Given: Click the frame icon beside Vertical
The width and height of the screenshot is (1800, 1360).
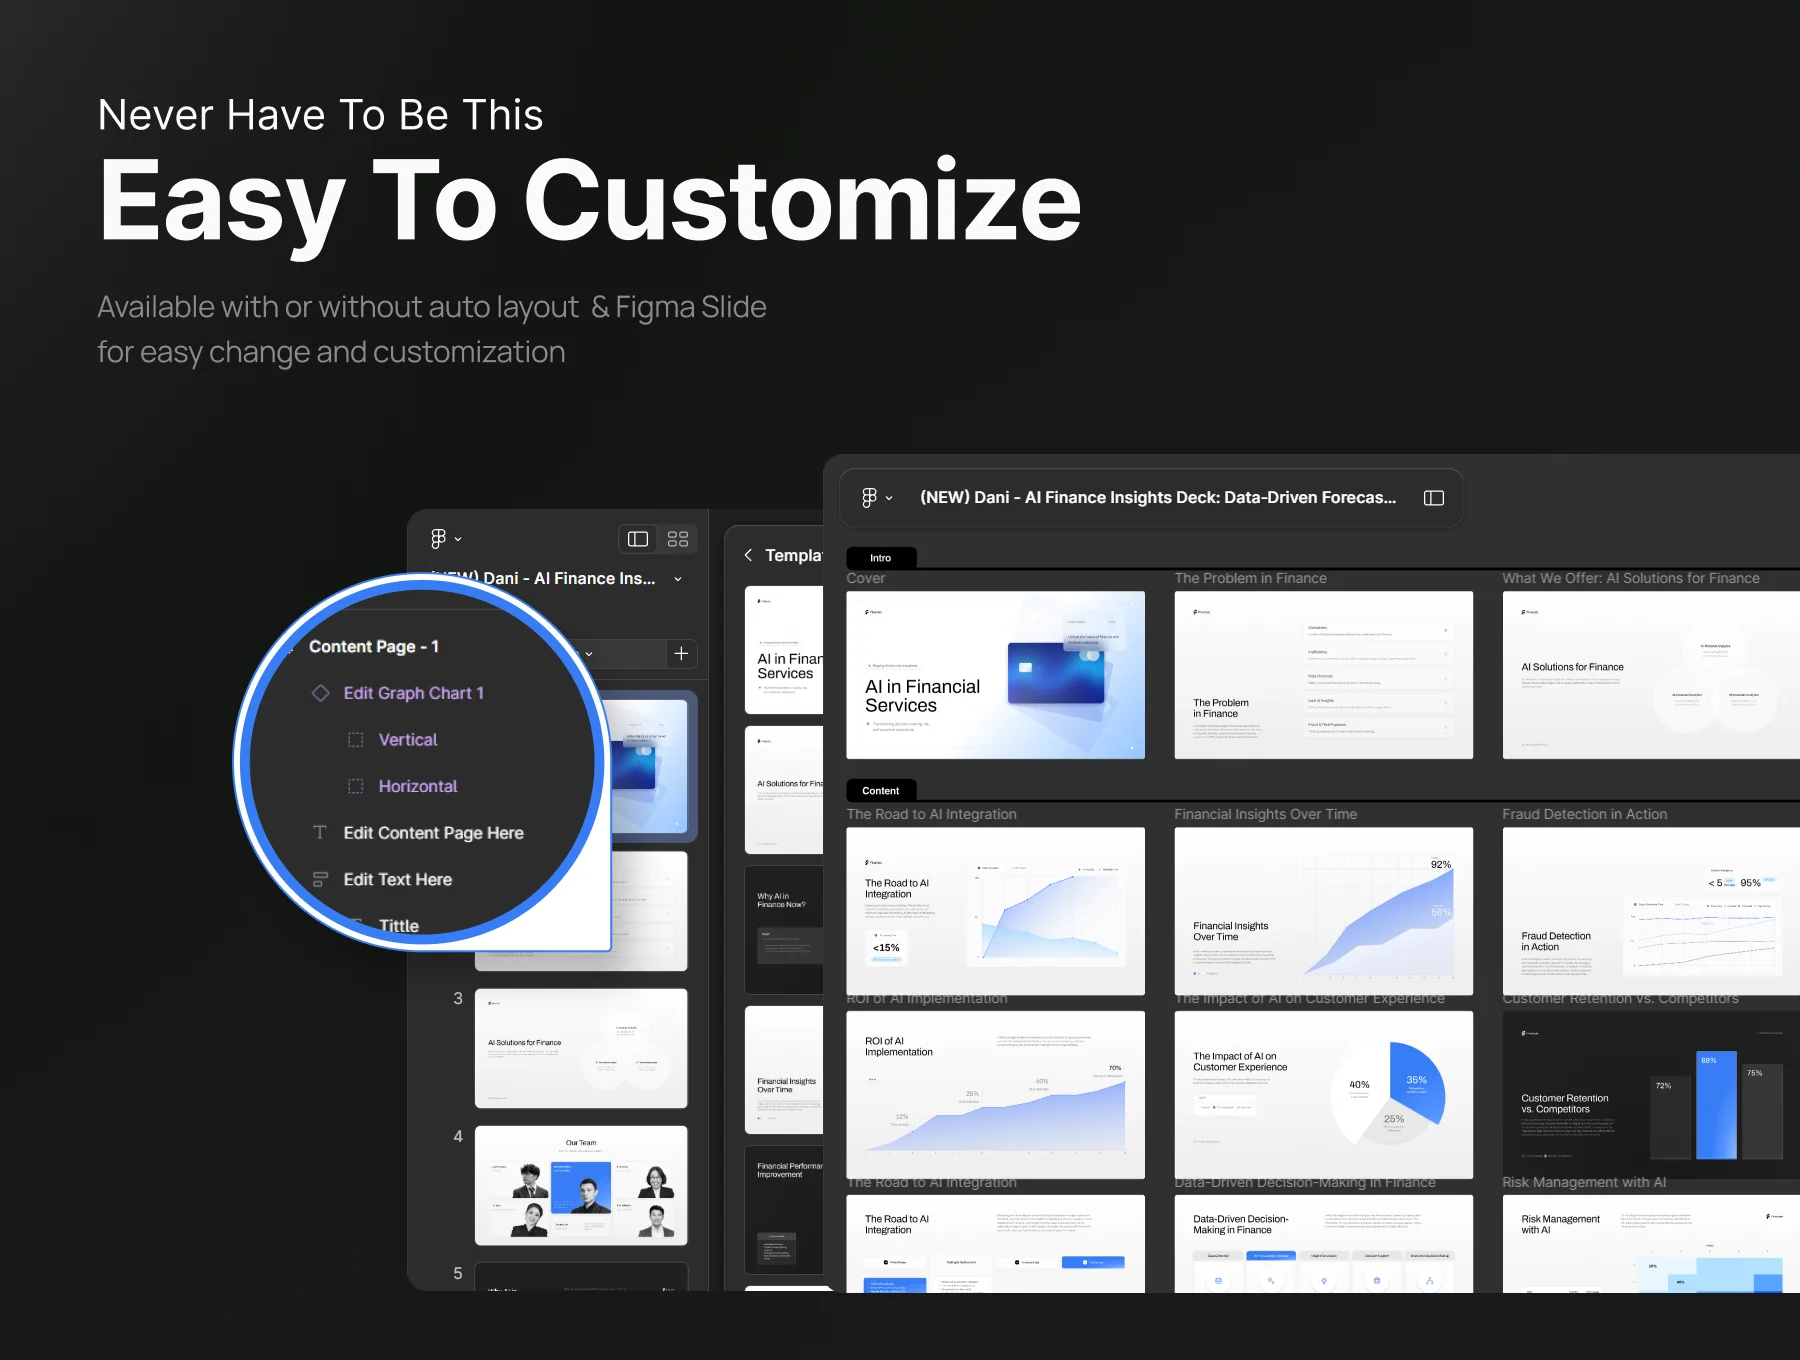Looking at the screenshot, I should pos(355,740).
